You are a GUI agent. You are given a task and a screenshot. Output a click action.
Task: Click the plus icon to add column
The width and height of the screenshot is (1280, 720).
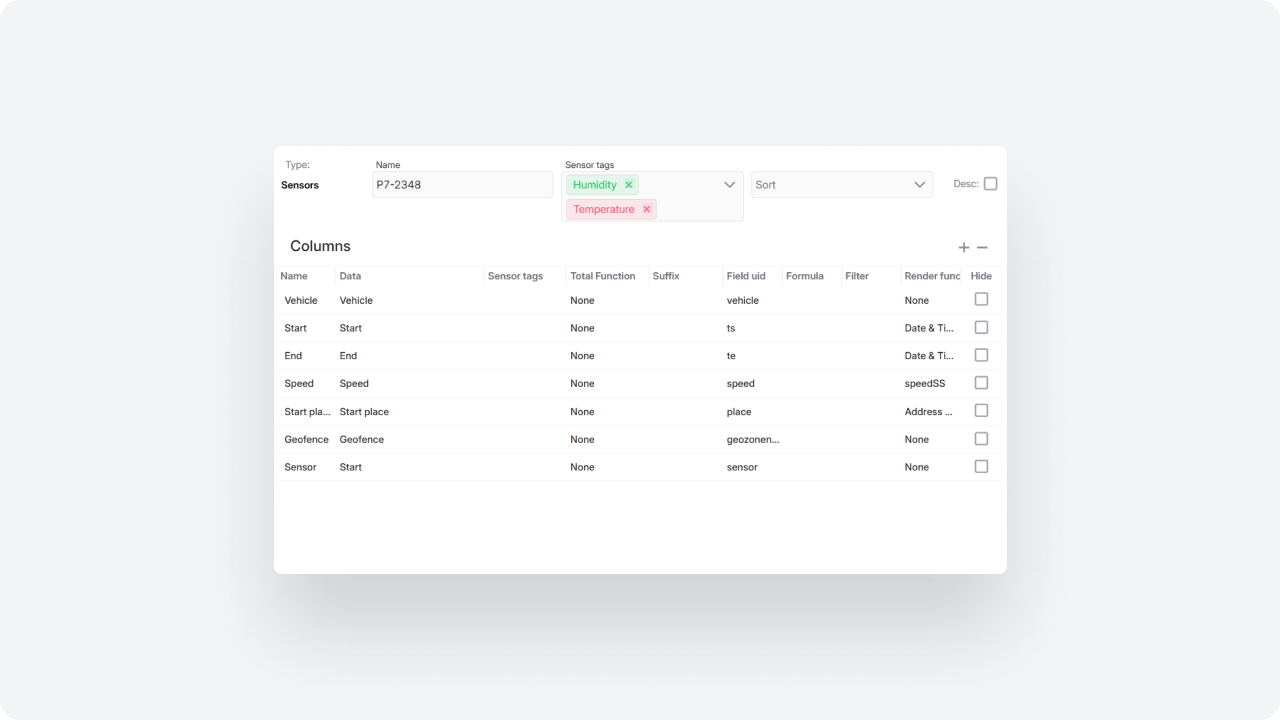tap(964, 247)
